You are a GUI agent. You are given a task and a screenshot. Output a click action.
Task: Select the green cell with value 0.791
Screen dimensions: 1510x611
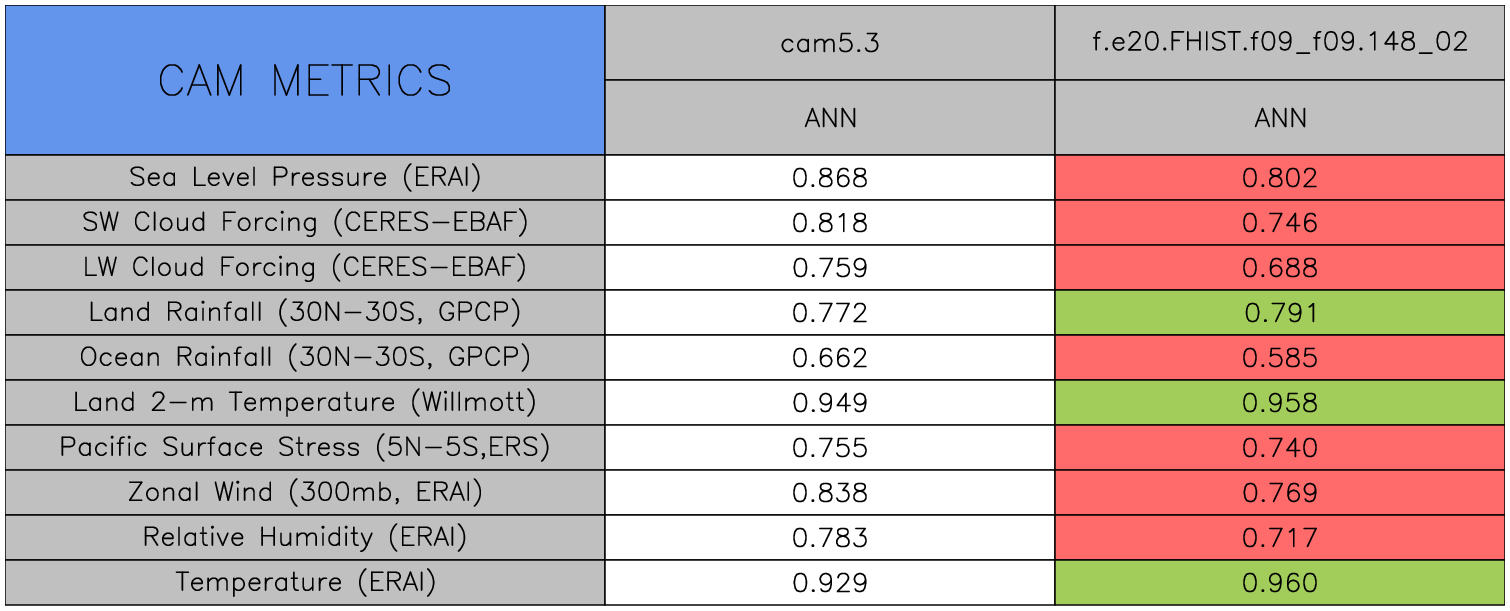coord(1280,313)
